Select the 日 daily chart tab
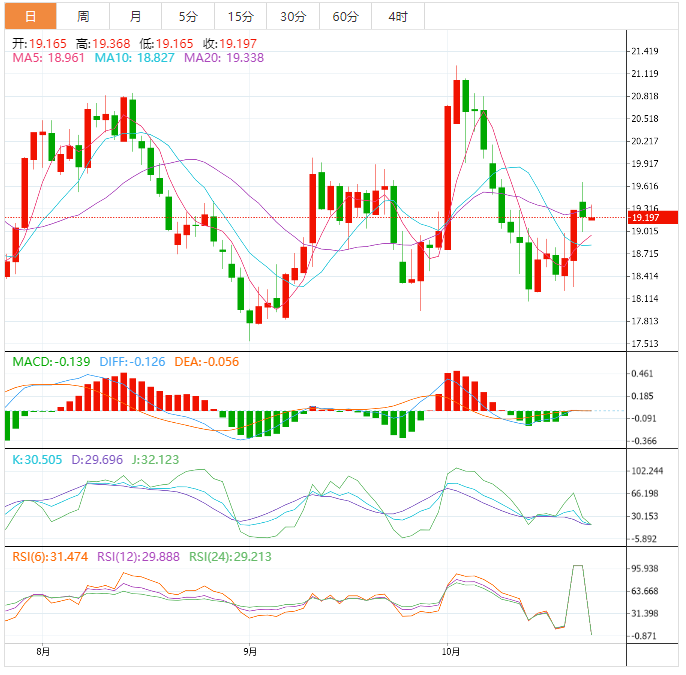Image resolution: width=686 pixels, height=675 pixels. point(31,16)
